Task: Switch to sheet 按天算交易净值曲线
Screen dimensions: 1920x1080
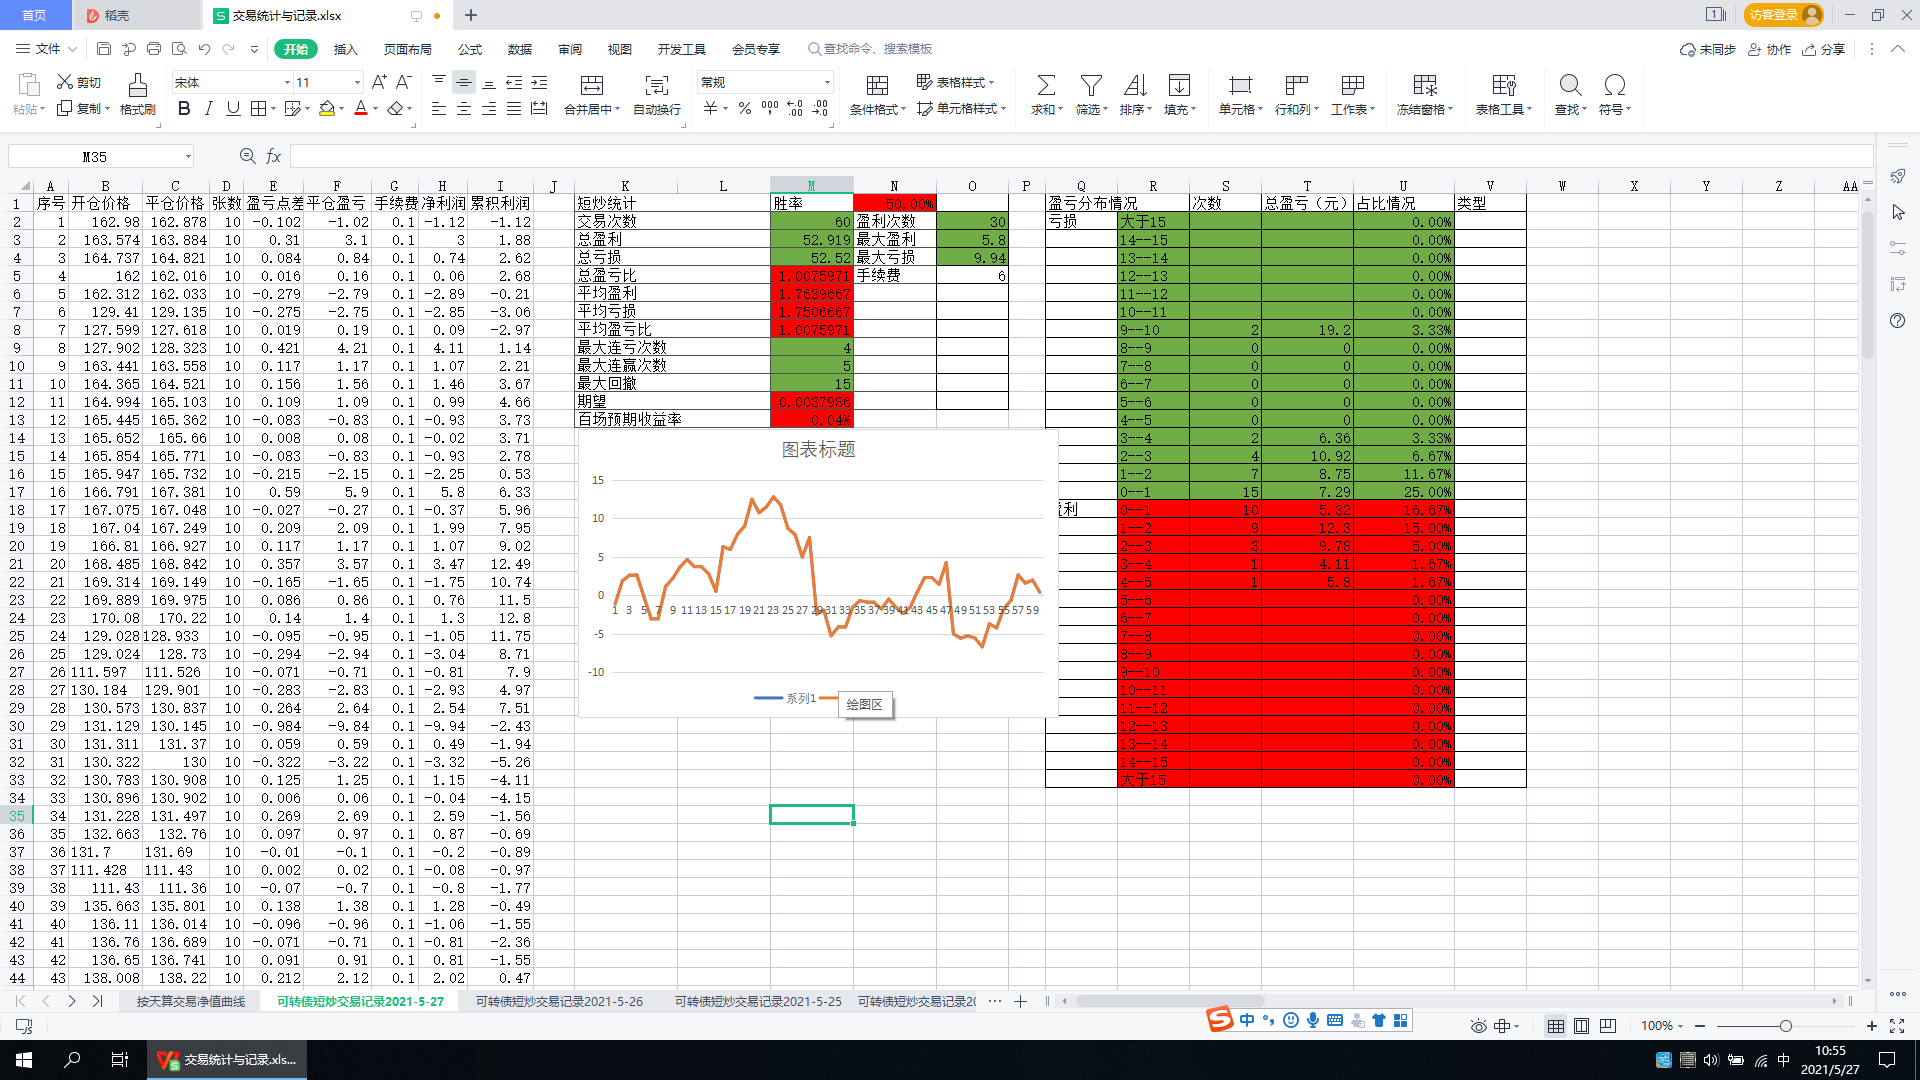Action: pos(191,1001)
